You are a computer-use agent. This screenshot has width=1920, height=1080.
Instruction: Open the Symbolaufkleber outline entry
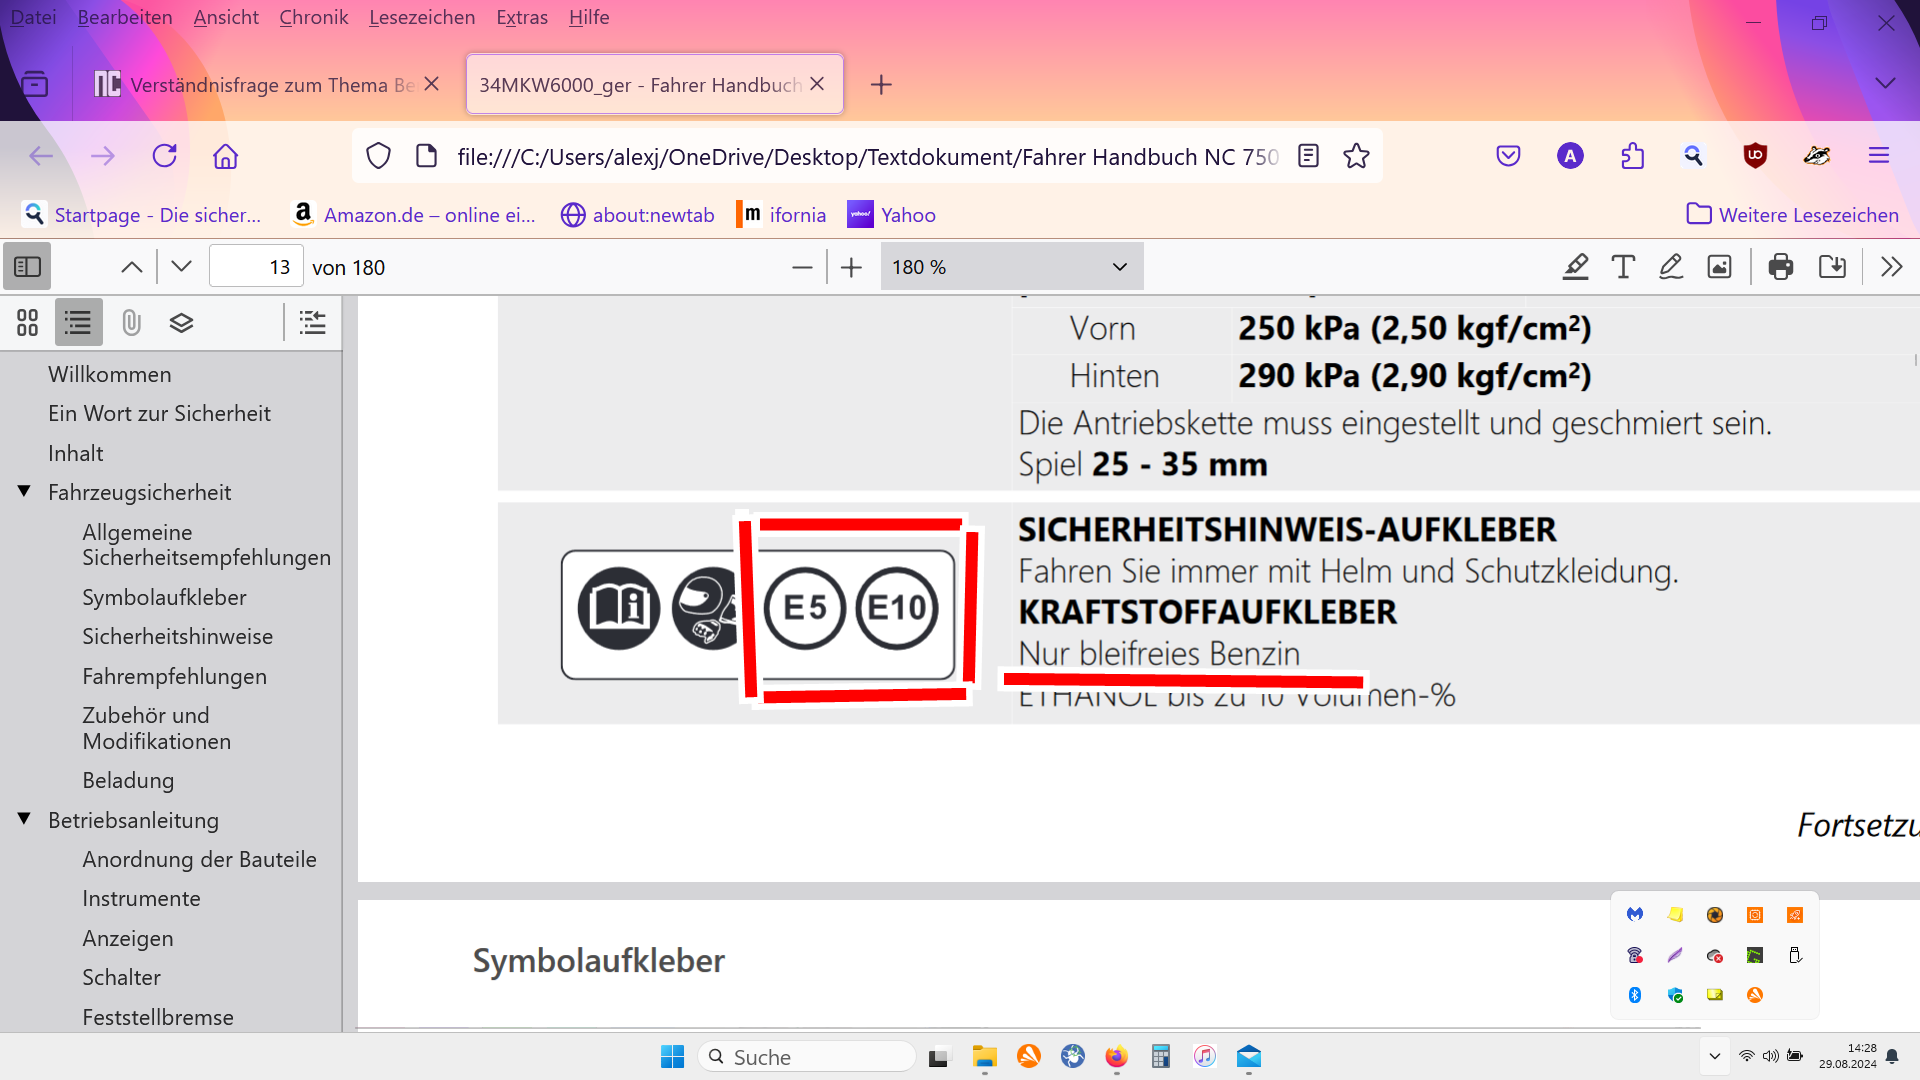(x=164, y=597)
